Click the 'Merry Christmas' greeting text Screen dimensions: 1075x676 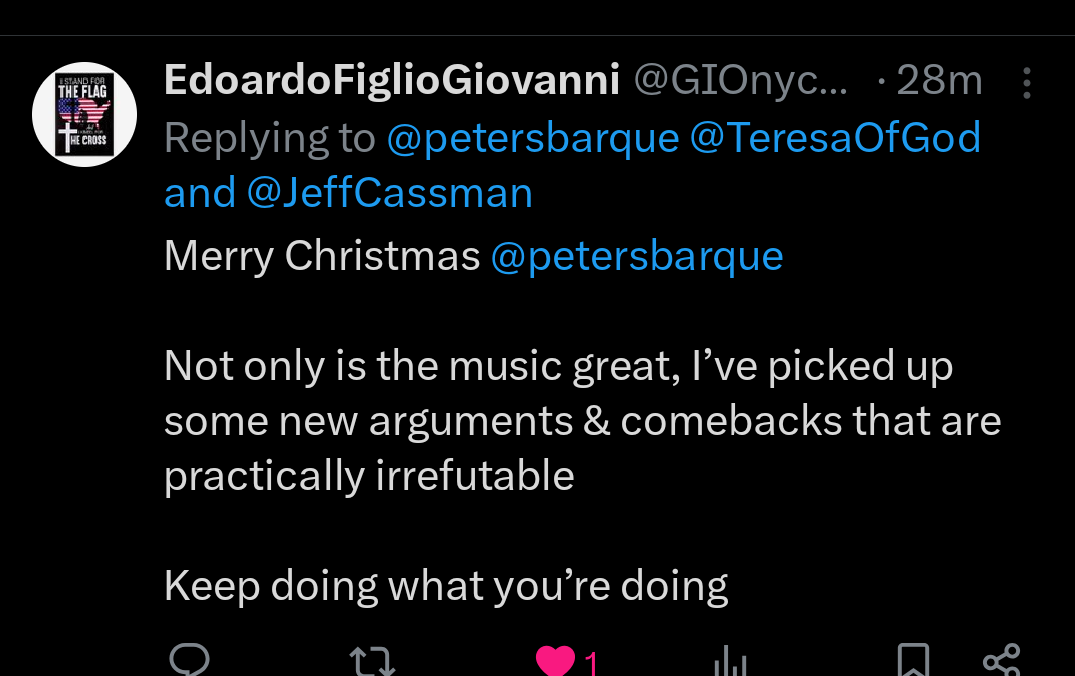pyautogui.click(x=322, y=257)
